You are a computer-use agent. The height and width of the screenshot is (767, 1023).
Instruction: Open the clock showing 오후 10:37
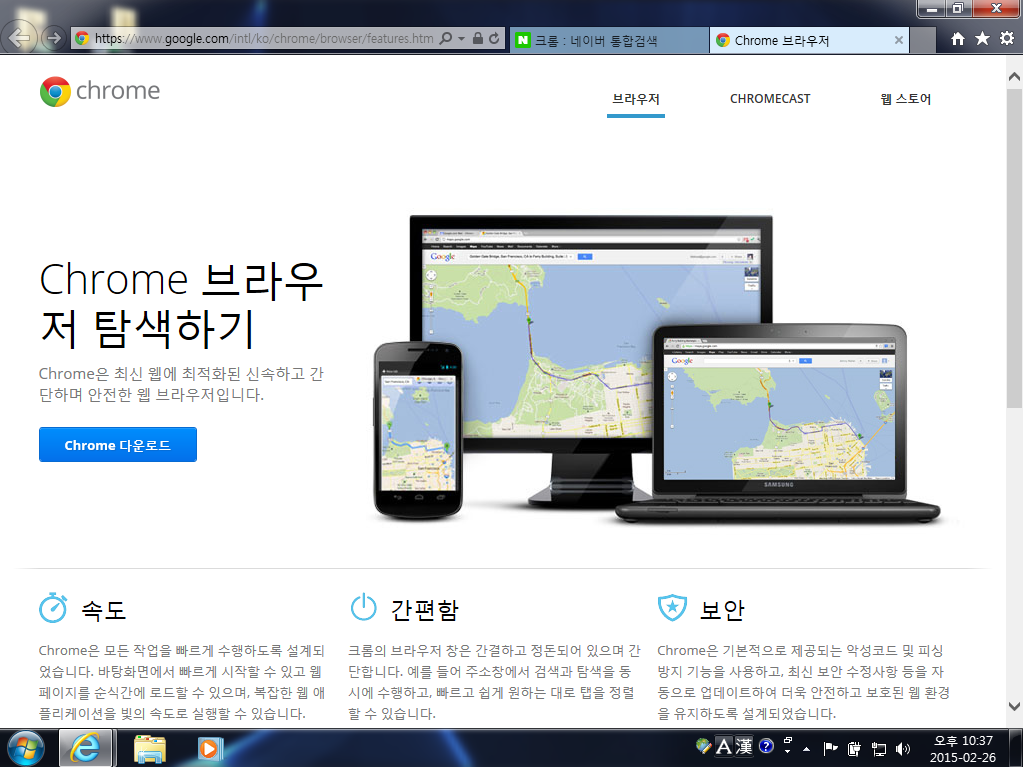pyautogui.click(x=963, y=749)
